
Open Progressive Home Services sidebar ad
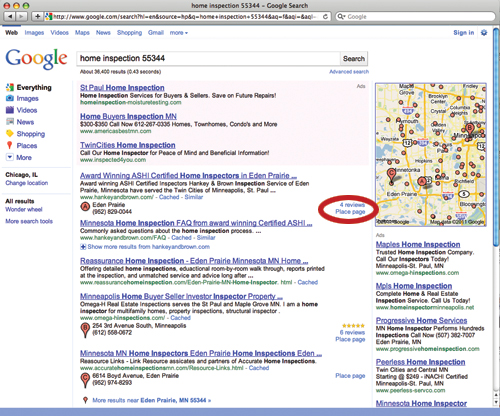pyautogui.click(x=421, y=320)
